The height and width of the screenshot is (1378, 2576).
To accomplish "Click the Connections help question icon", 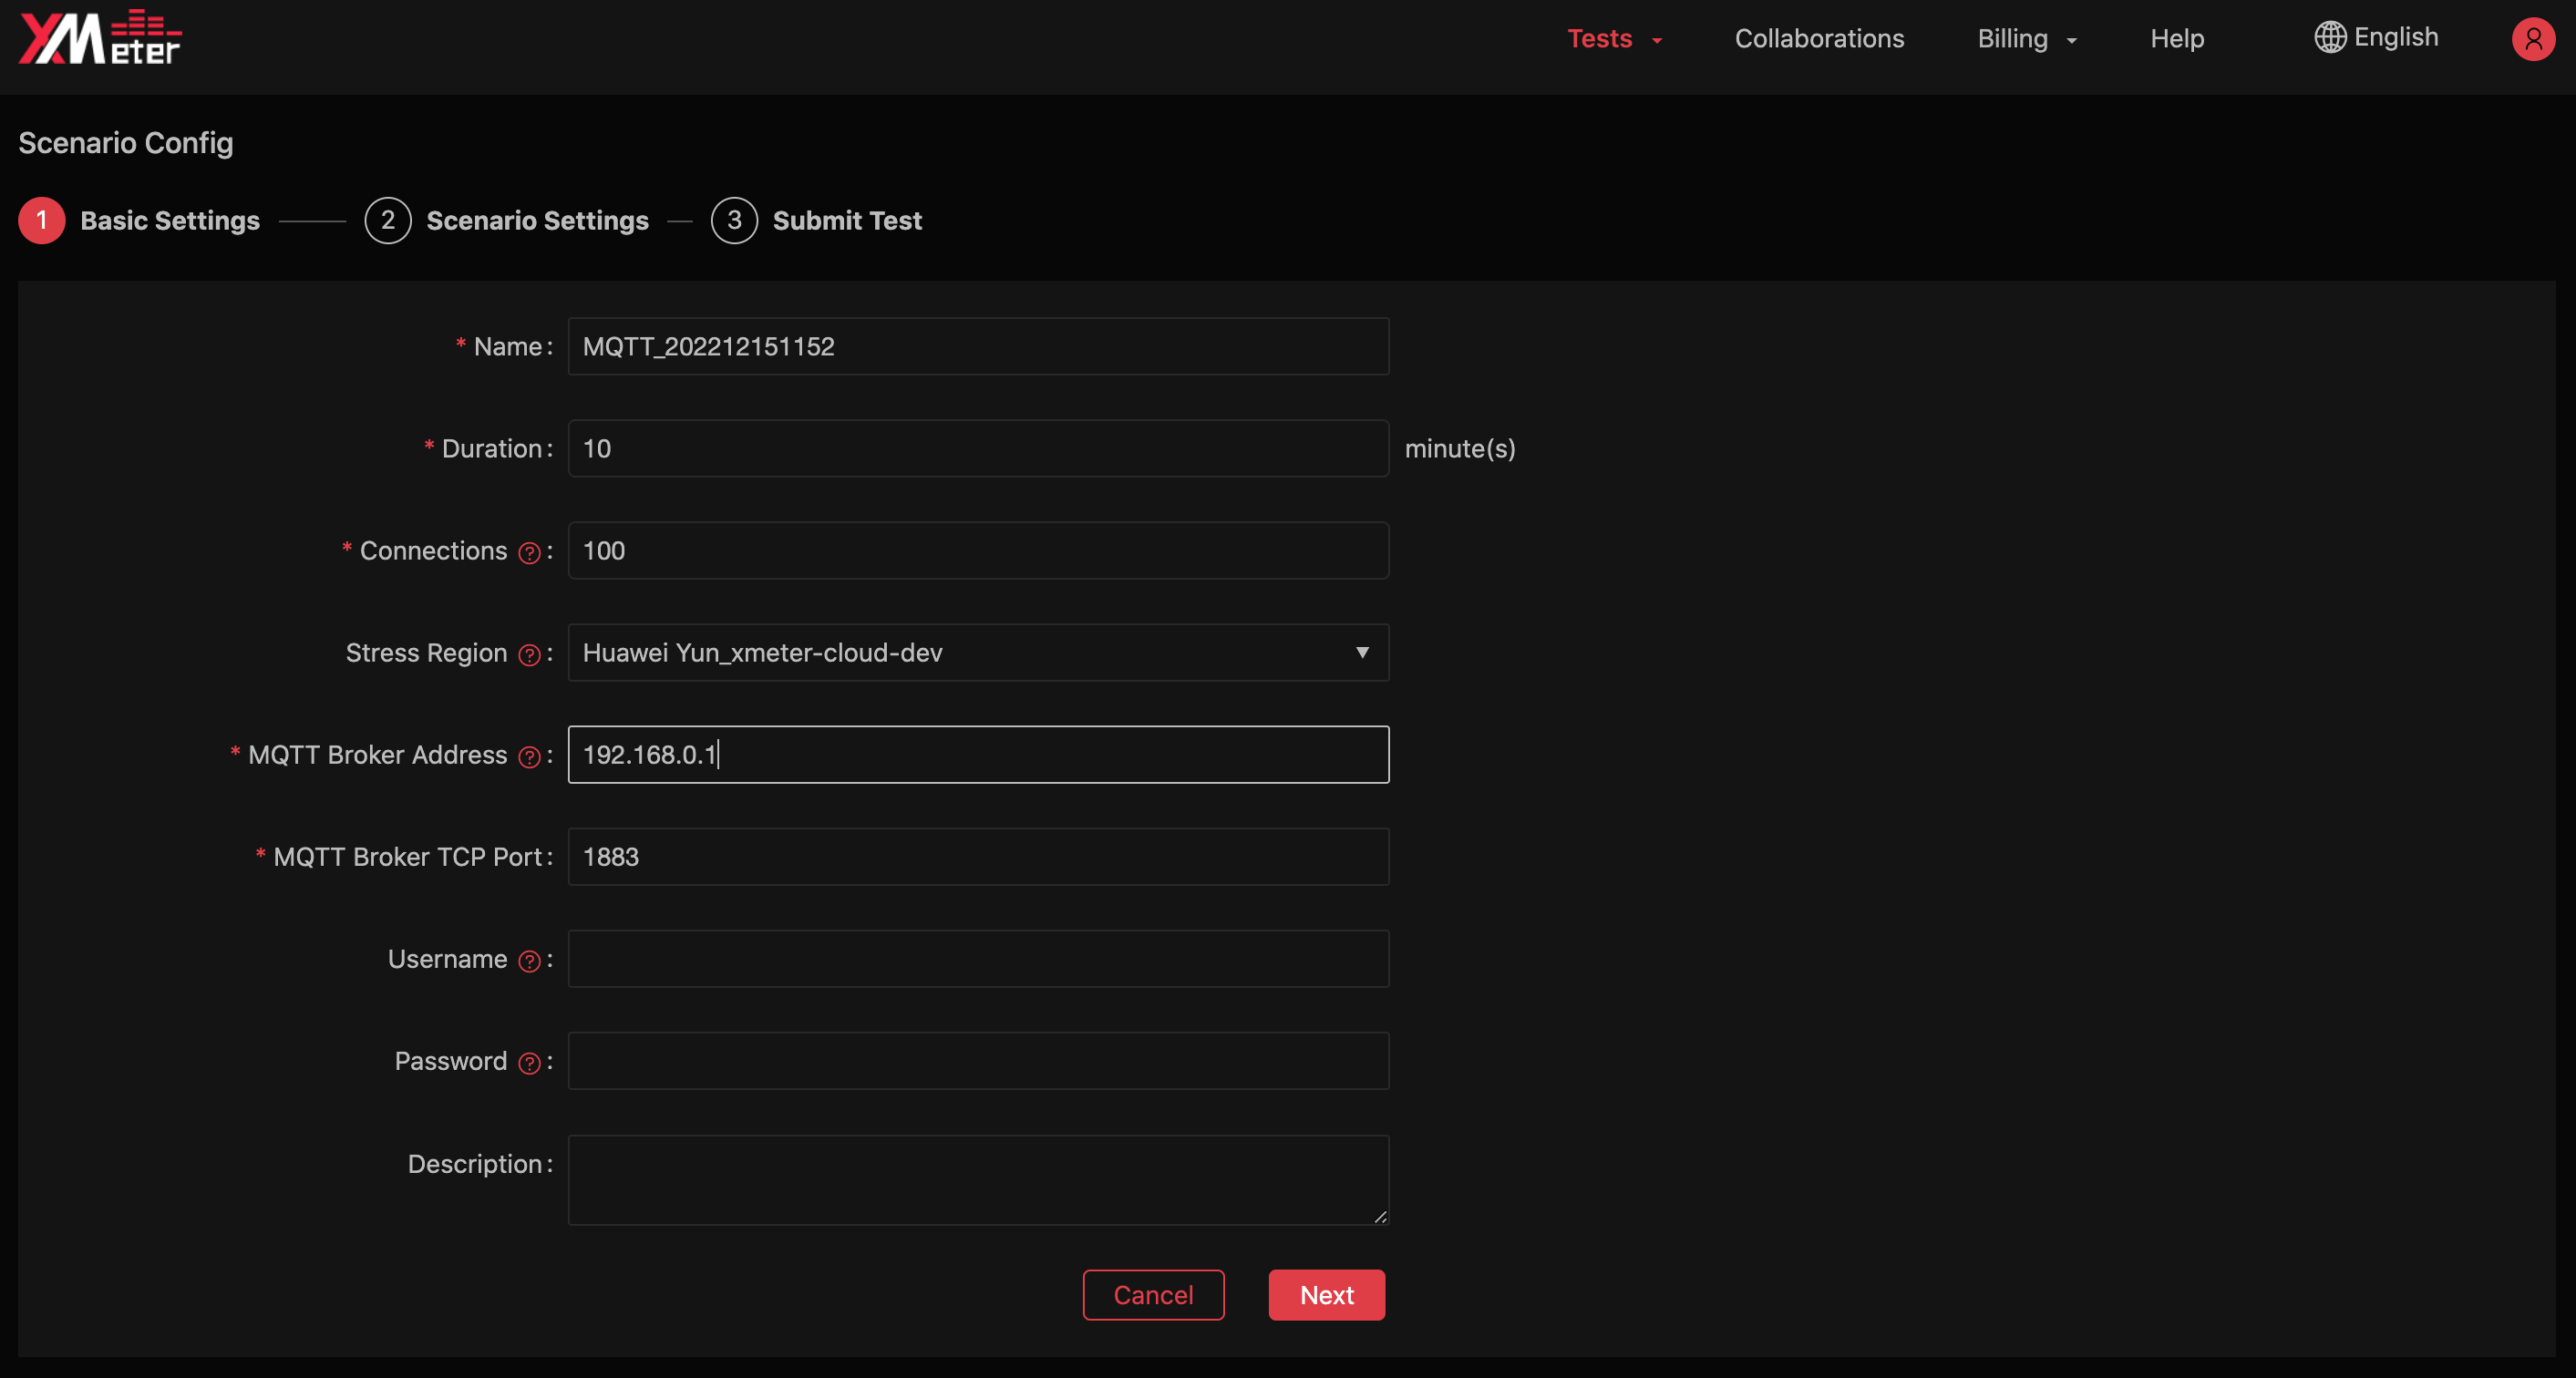I will click(x=529, y=553).
